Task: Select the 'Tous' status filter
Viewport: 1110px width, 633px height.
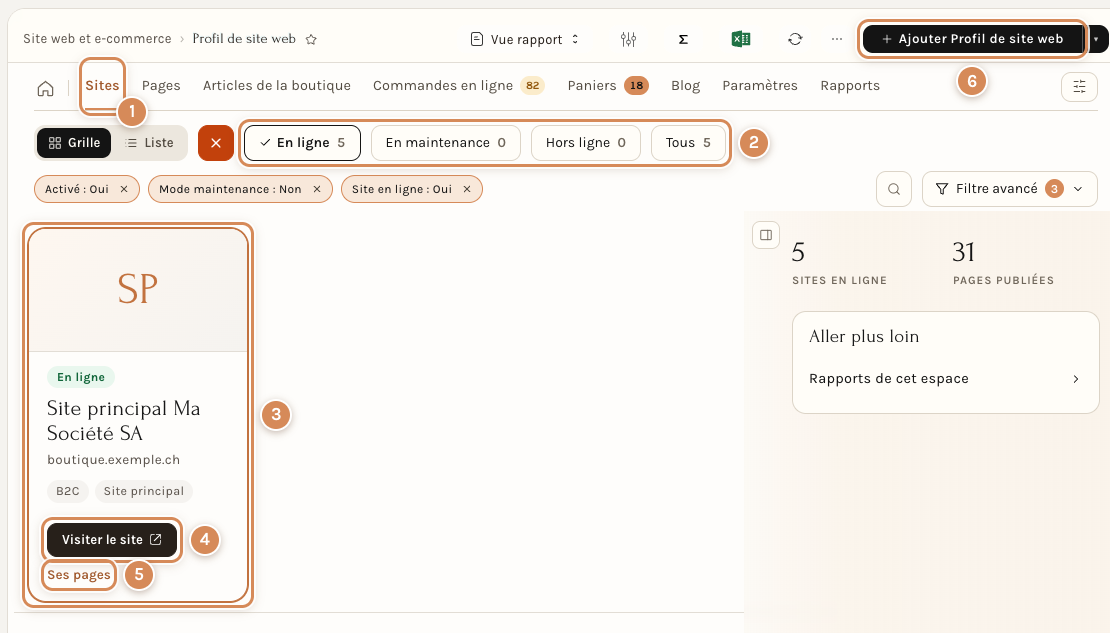Action: pos(688,143)
